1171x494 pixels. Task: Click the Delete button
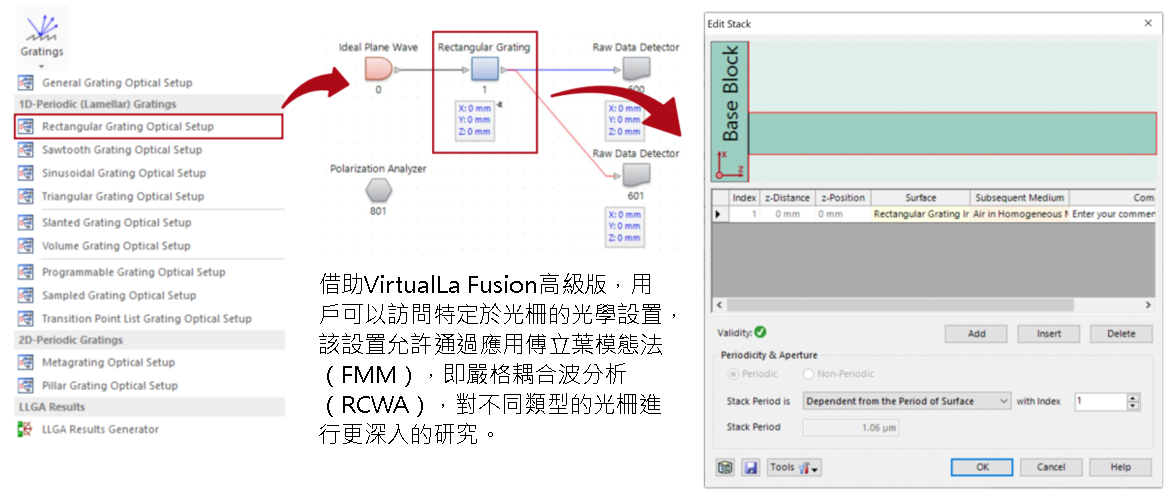[x=1121, y=334]
